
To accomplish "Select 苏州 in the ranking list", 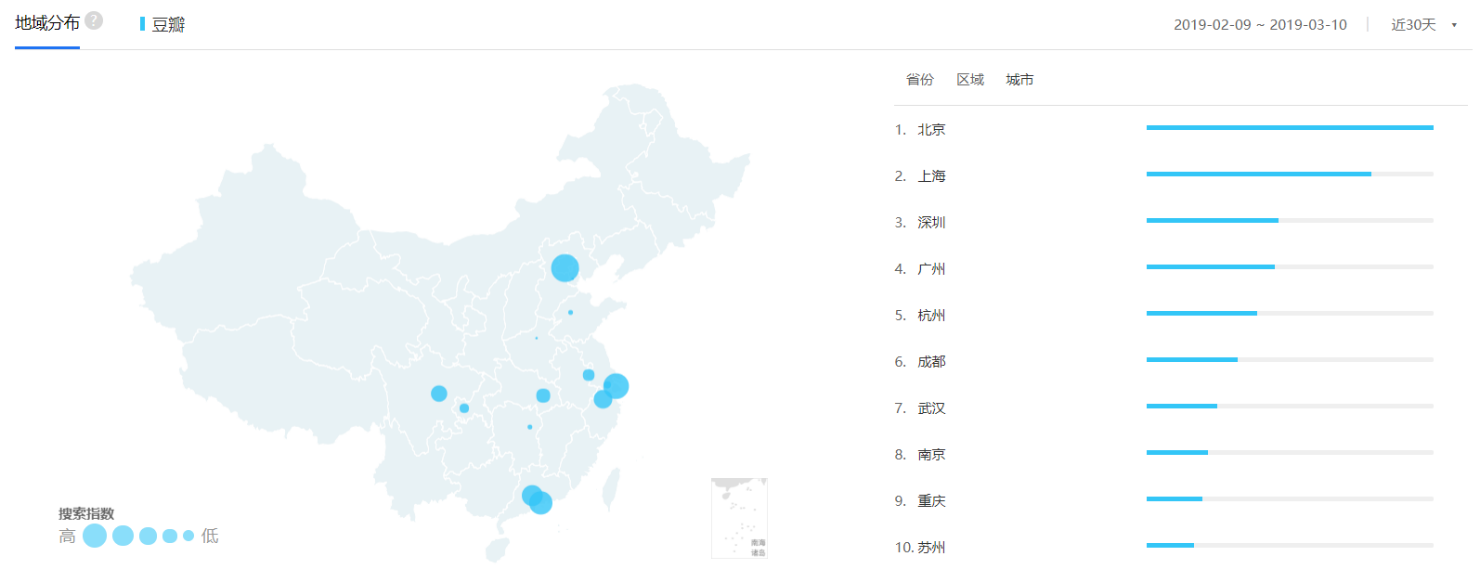I will [x=931, y=548].
